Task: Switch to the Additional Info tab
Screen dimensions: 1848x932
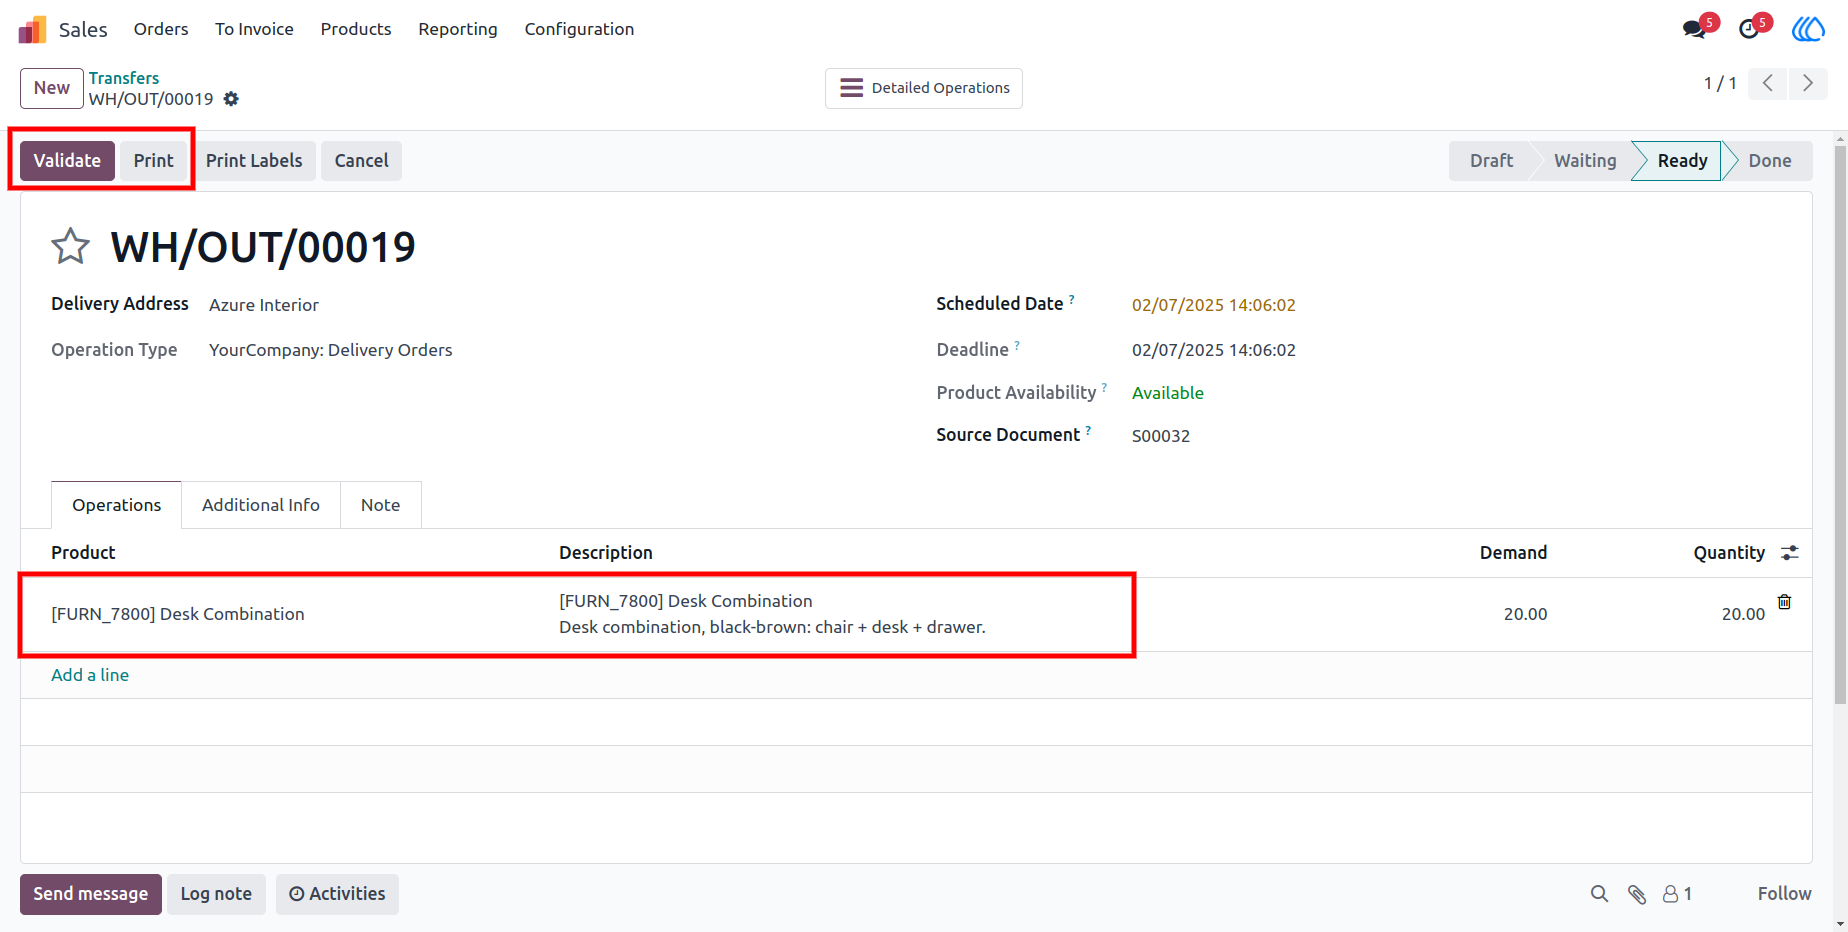Action: click(261, 505)
